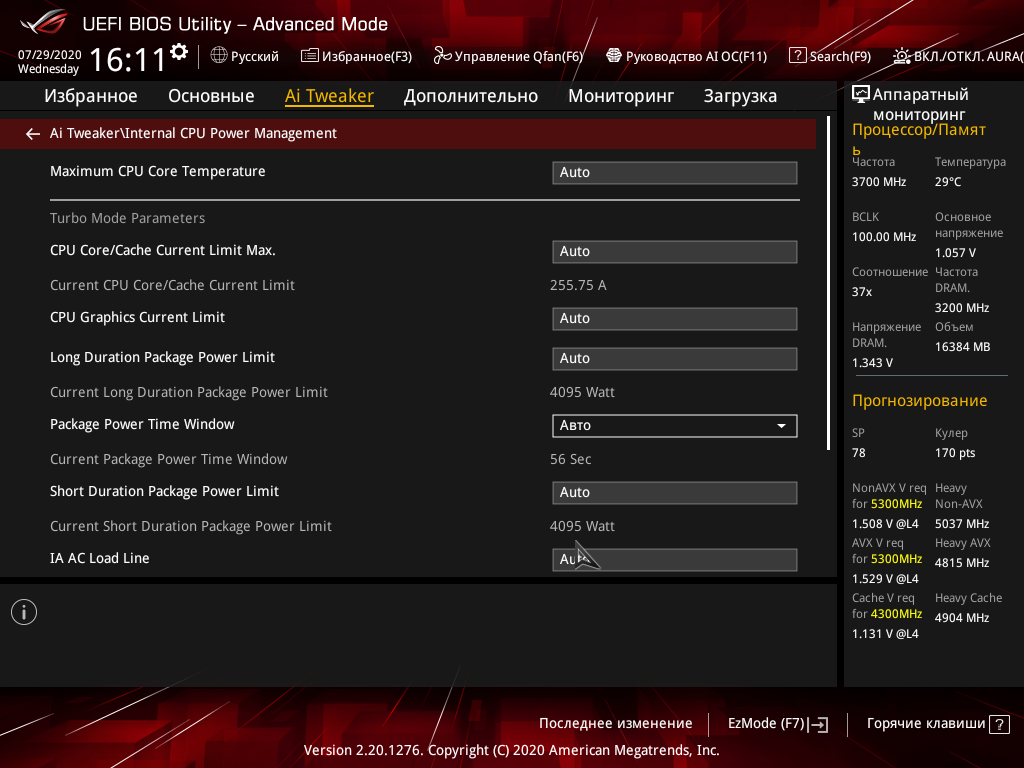Click the 170 pts cooler score
Viewport: 1024px width, 768px height.
955,453
